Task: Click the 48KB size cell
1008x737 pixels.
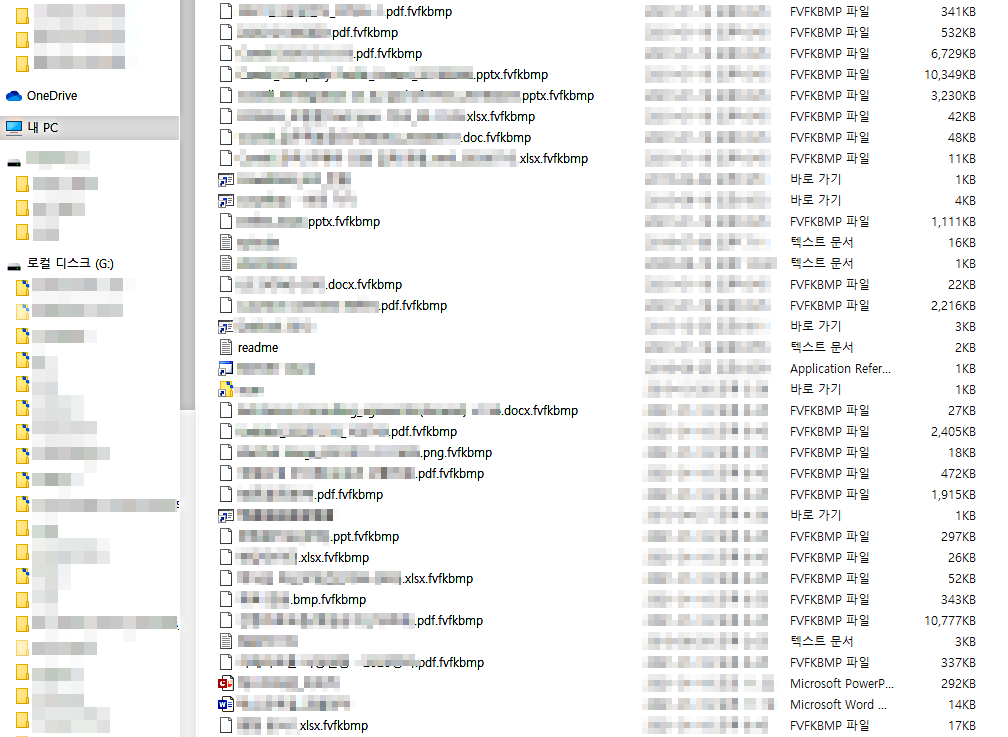Action: coord(962,138)
